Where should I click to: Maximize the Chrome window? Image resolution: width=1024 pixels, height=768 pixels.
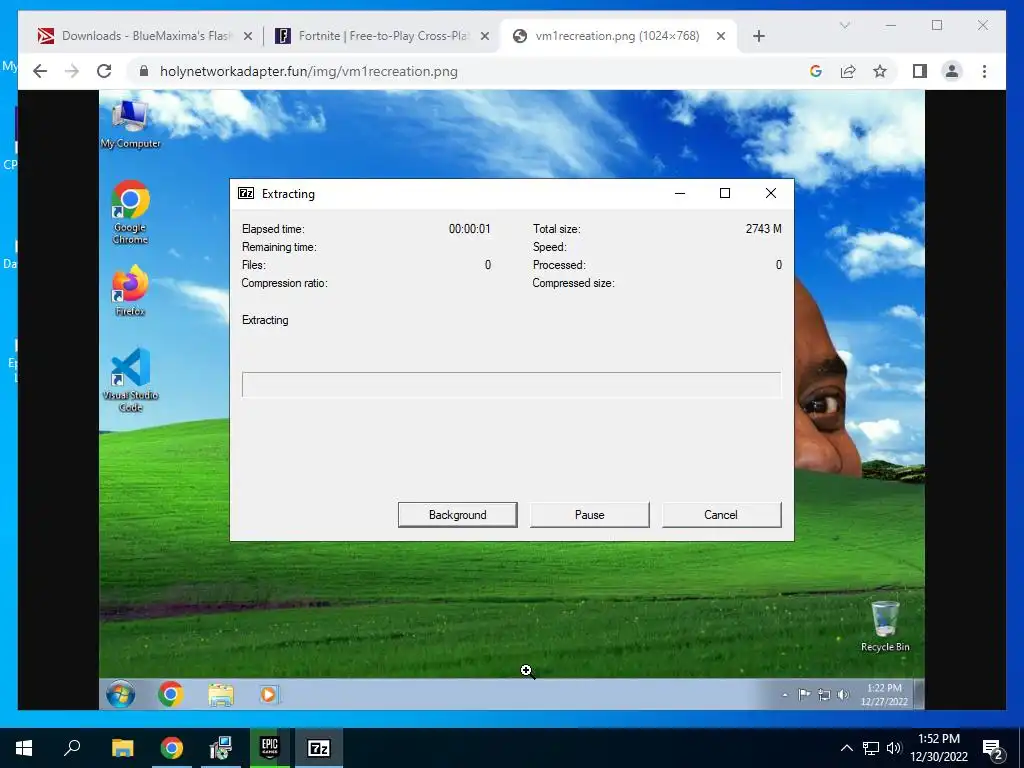937,25
